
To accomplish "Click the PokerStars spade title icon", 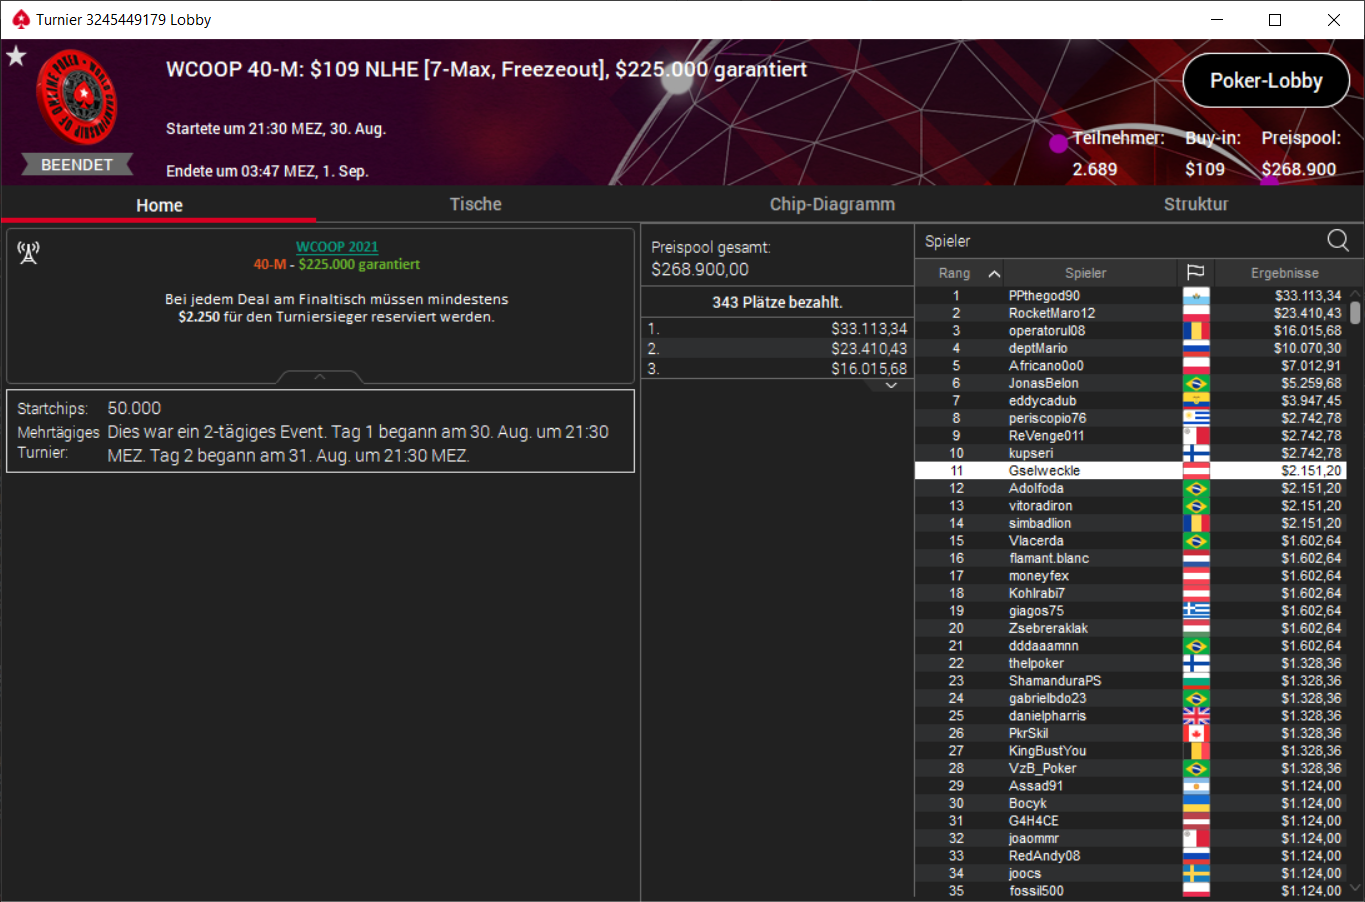I will [20, 19].
